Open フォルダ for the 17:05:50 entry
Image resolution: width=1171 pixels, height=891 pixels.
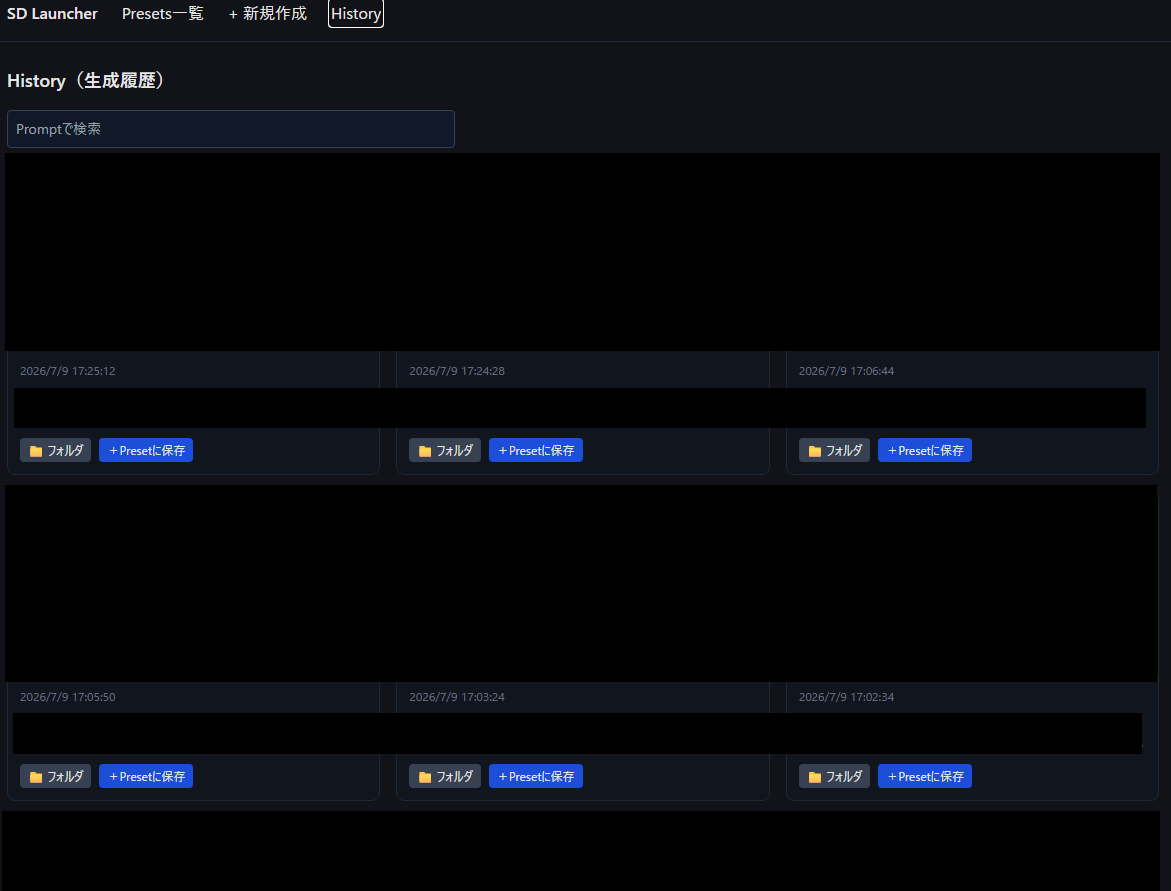tap(55, 776)
